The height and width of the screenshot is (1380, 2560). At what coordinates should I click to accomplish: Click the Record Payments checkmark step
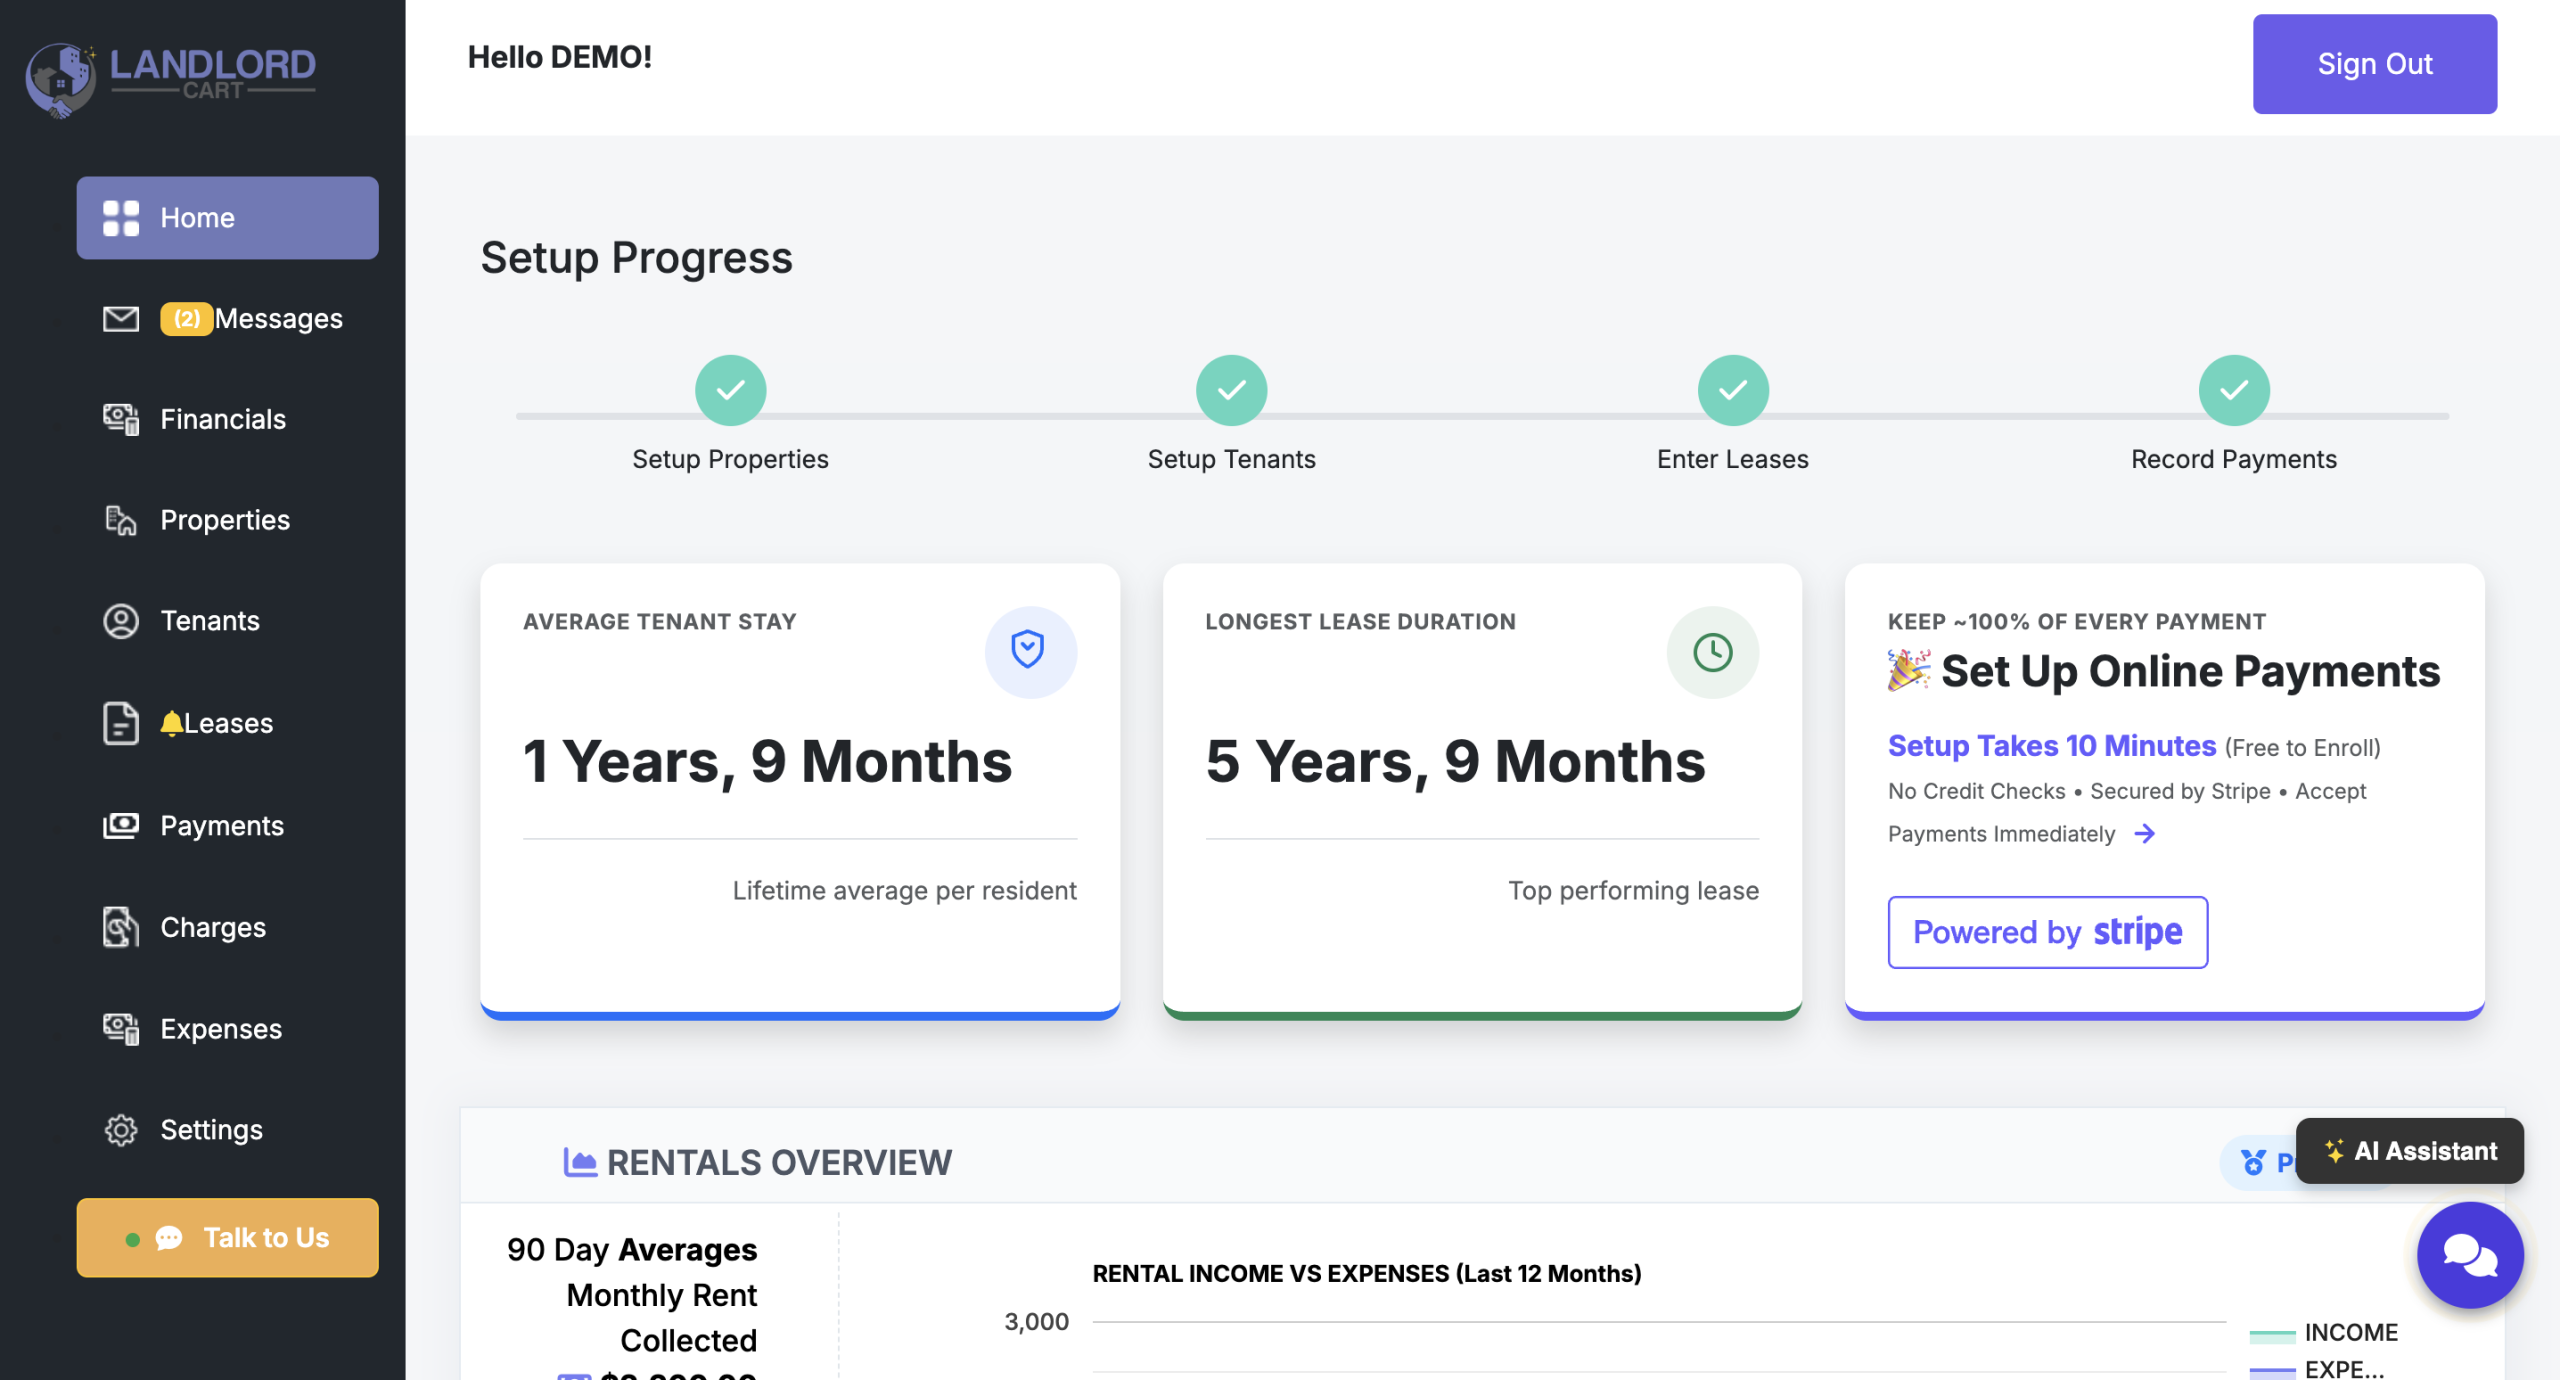point(2233,390)
